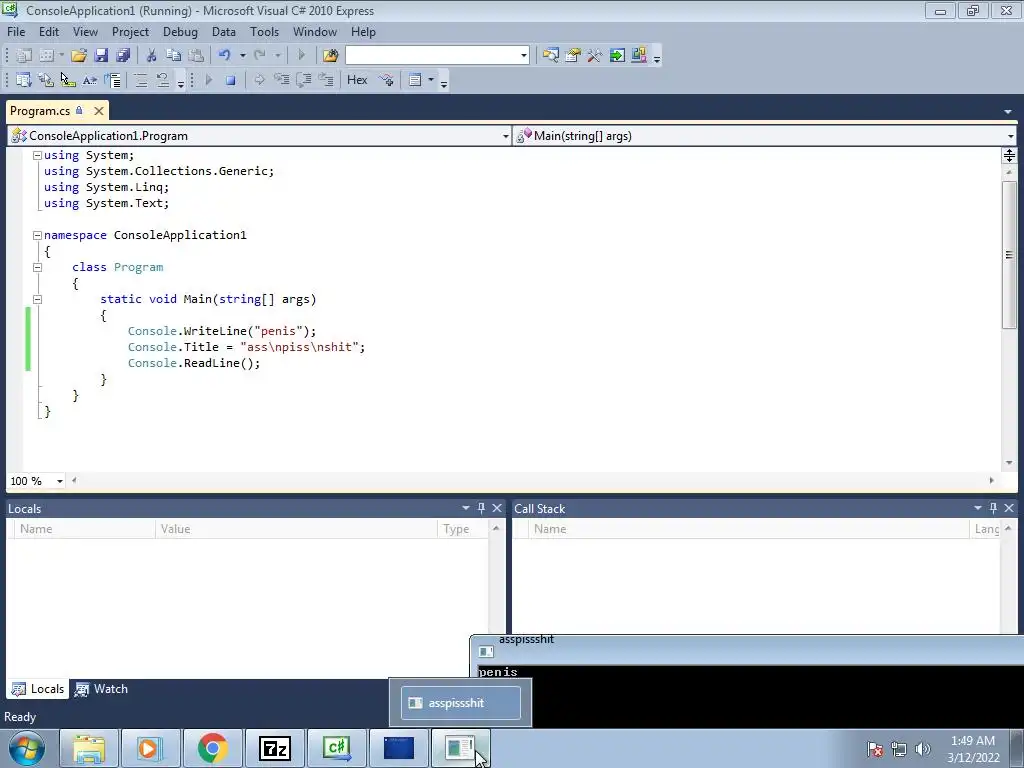Click the Display Parameter Info icon
Viewport: 1024px width, 768px height.
click(x=46, y=80)
